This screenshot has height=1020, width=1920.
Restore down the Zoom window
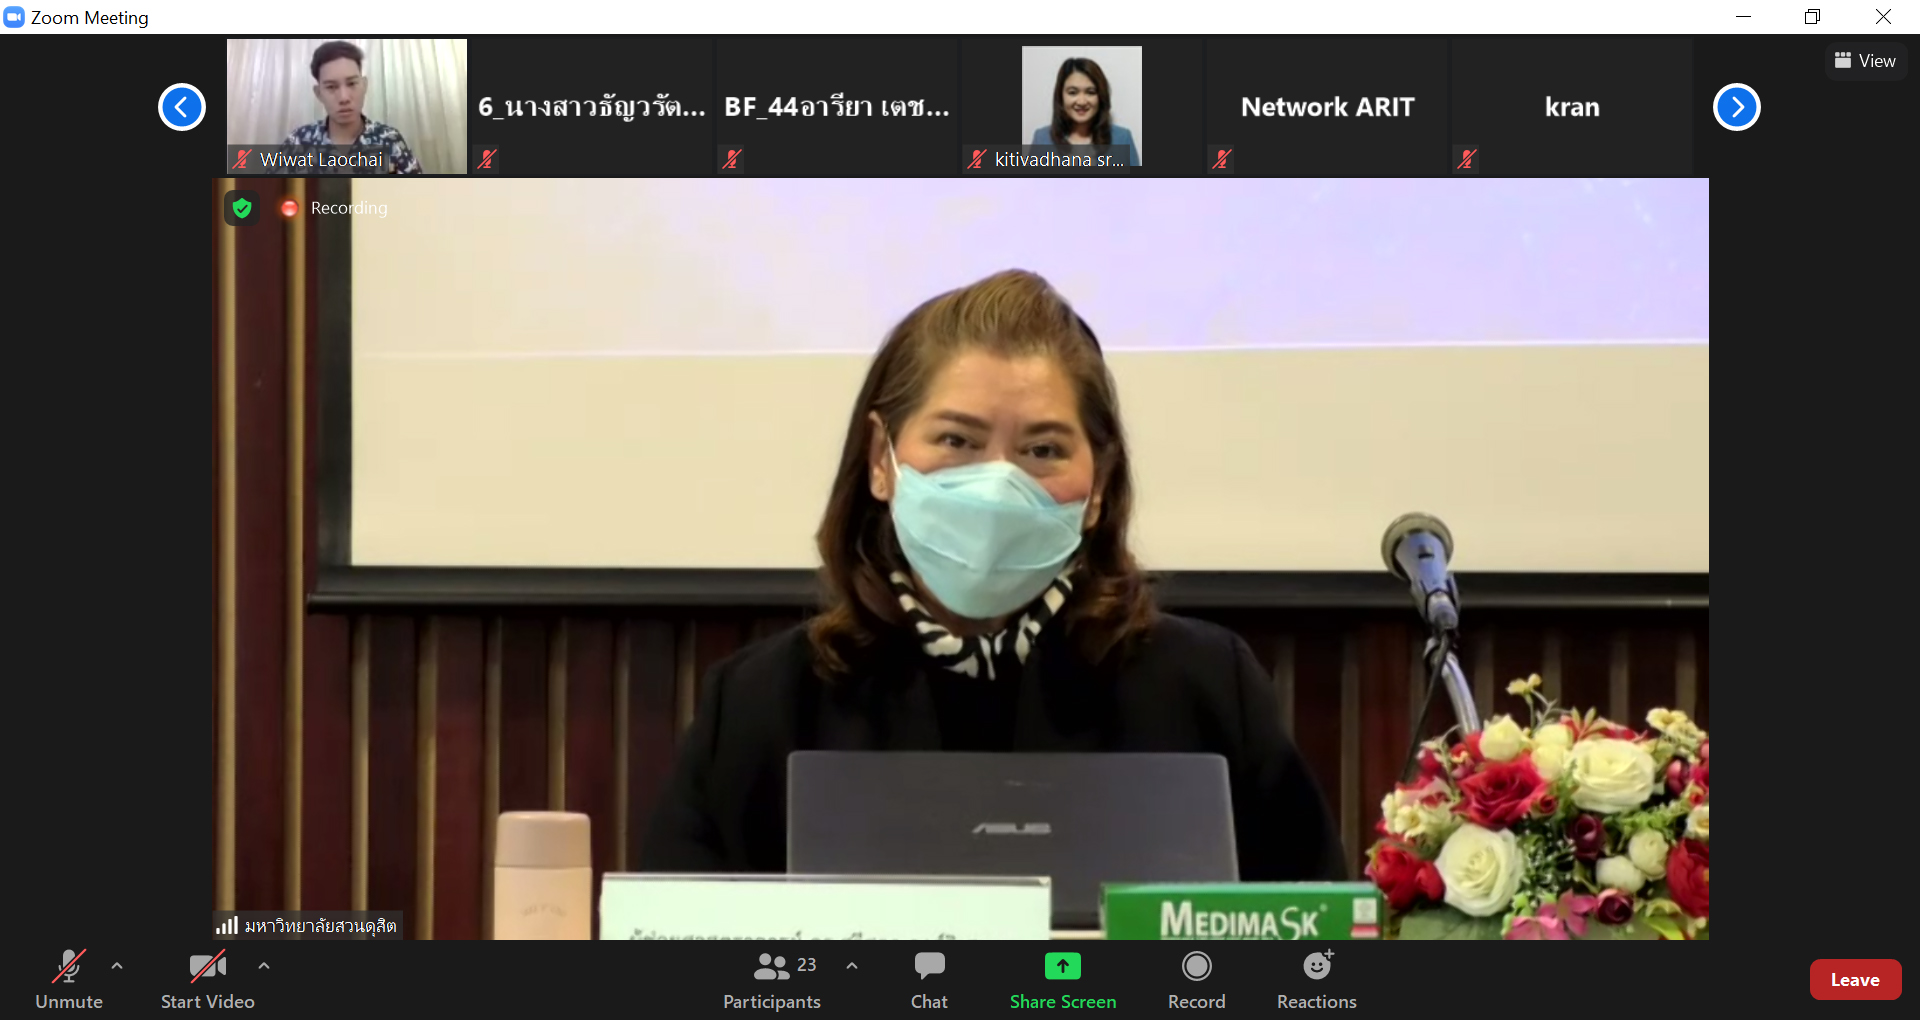point(1812,17)
